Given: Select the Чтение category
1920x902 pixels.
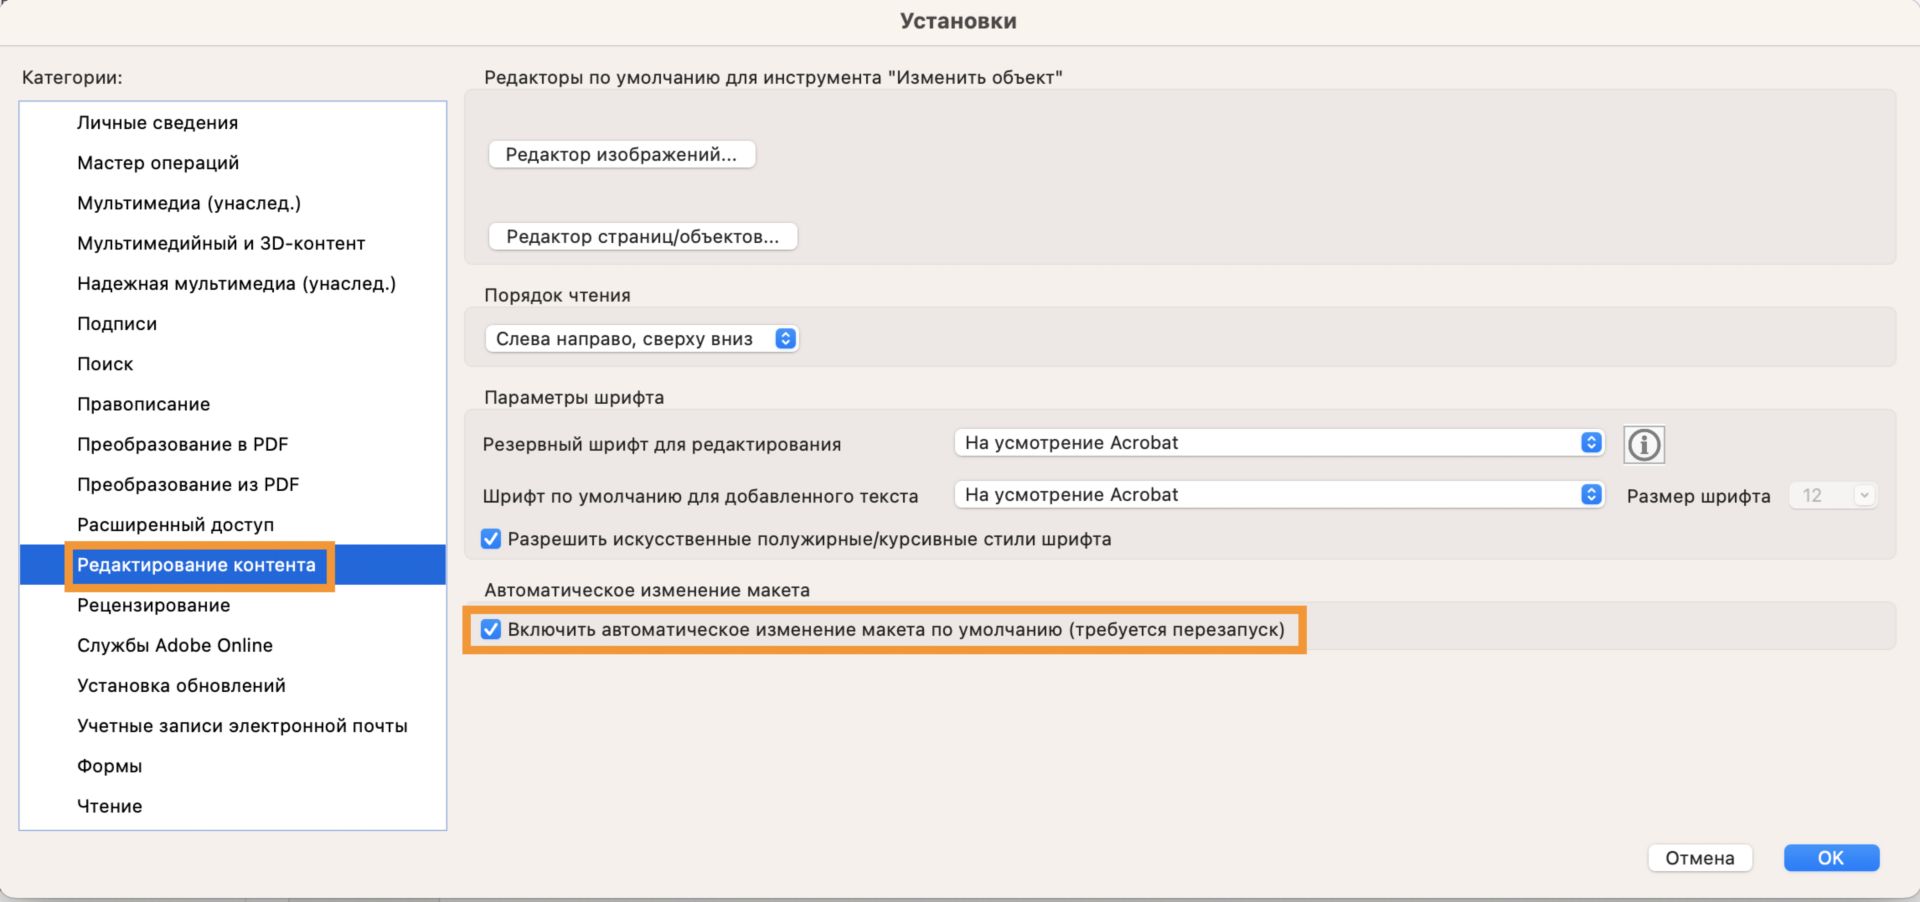Looking at the screenshot, I should 110,806.
